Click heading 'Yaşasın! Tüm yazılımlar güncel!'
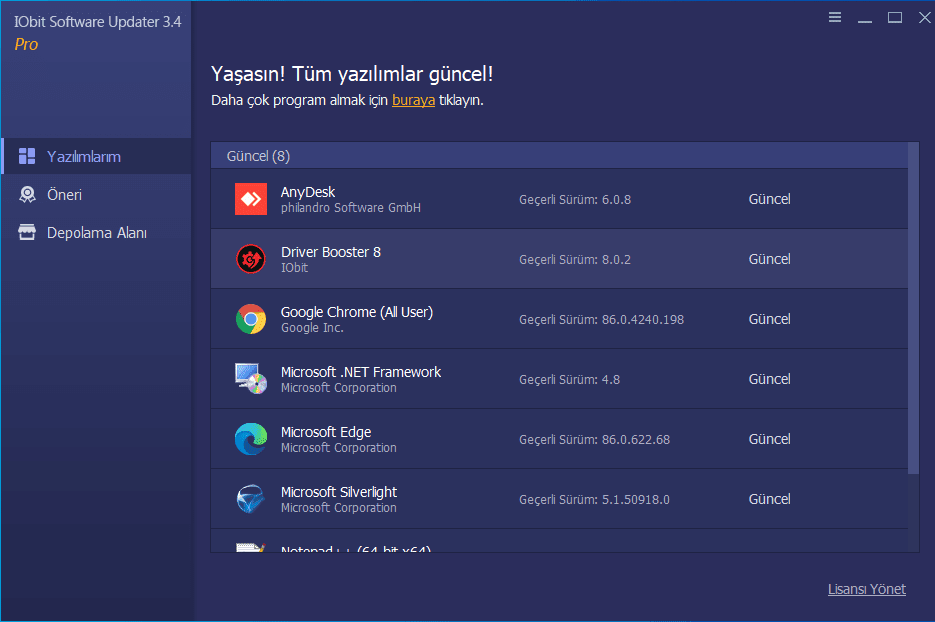935x622 pixels. (352, 74)
